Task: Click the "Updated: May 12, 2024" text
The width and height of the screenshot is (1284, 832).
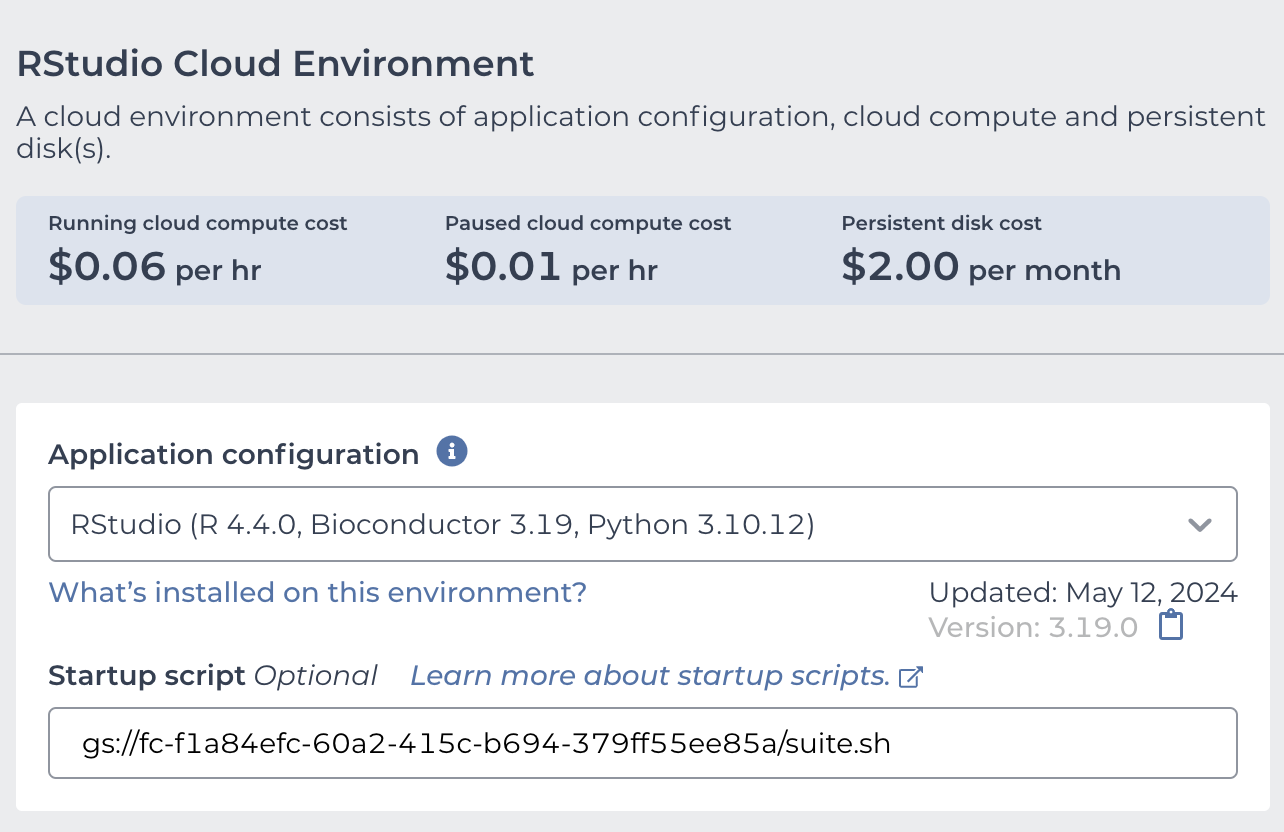Action: [x=1083, y=593]
